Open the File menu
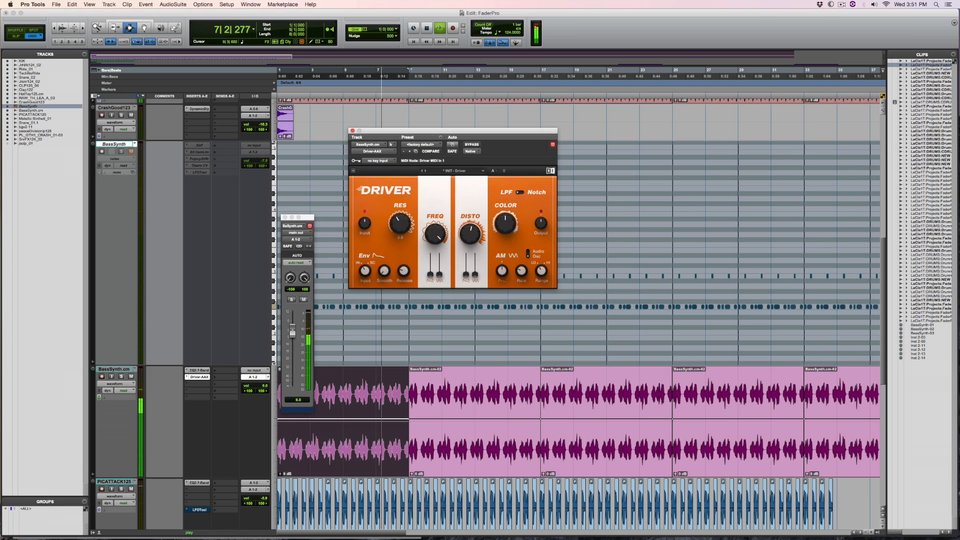 (56, 4)
